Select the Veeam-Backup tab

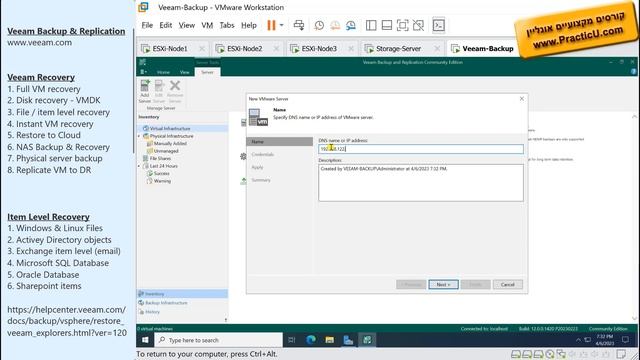(x=487, y=49)
